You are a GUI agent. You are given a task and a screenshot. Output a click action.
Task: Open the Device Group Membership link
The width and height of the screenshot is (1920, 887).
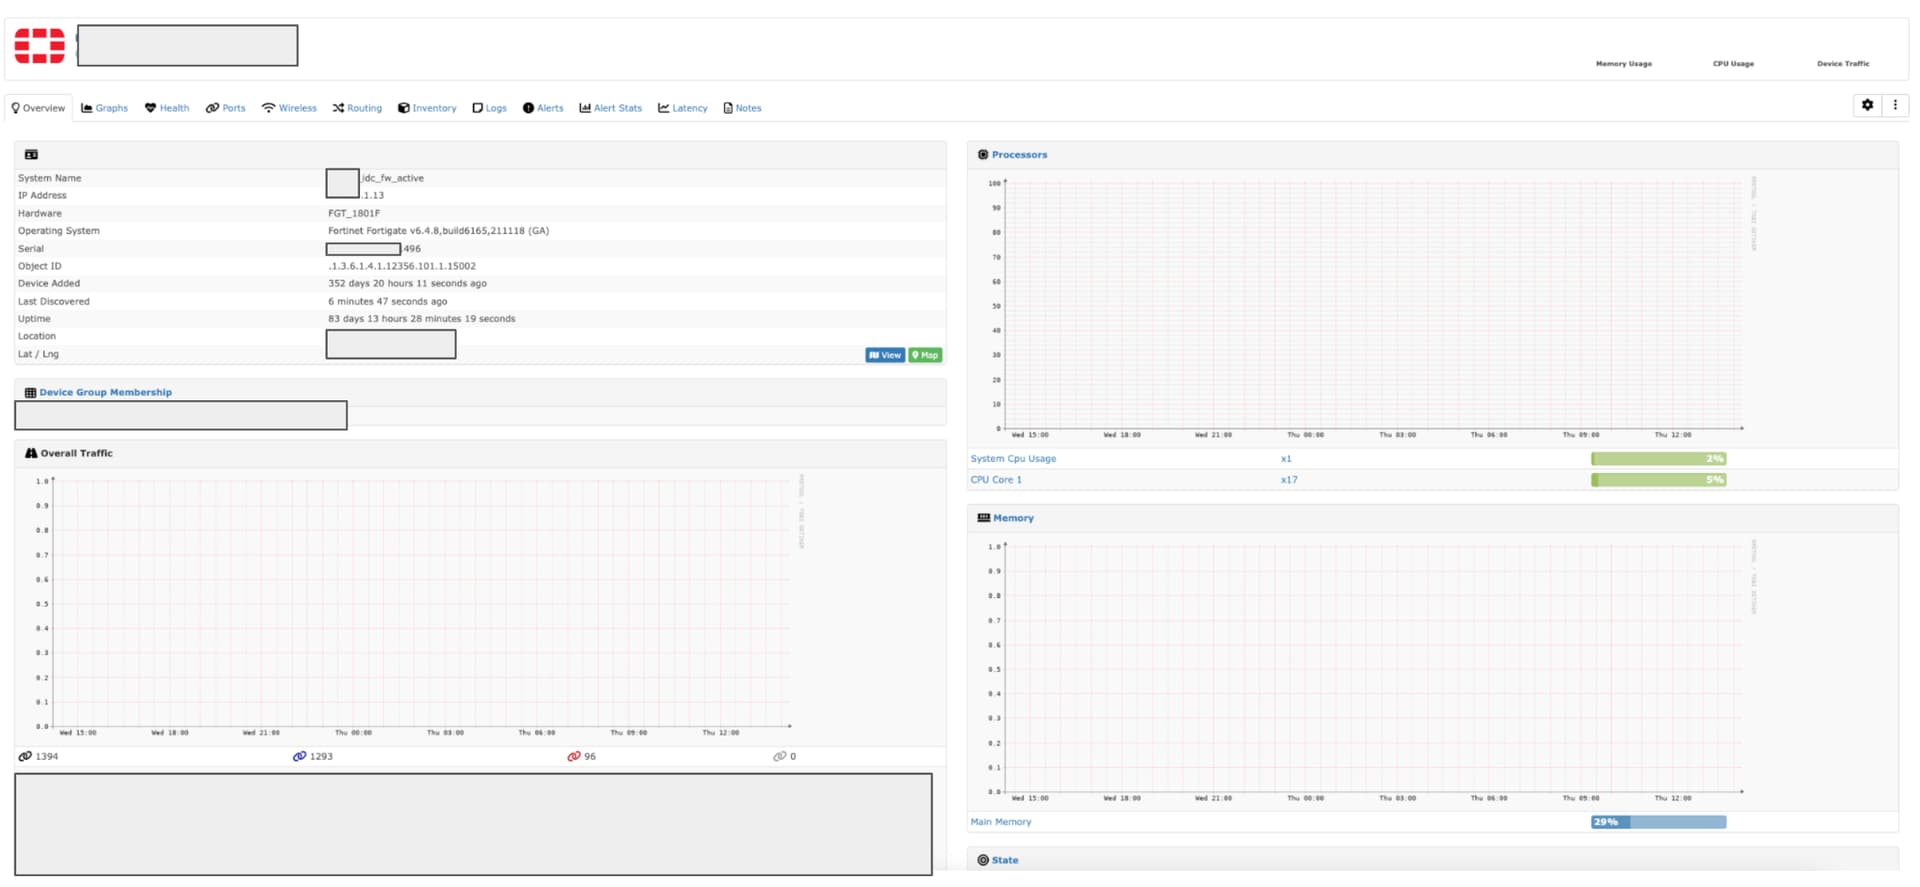105,392
